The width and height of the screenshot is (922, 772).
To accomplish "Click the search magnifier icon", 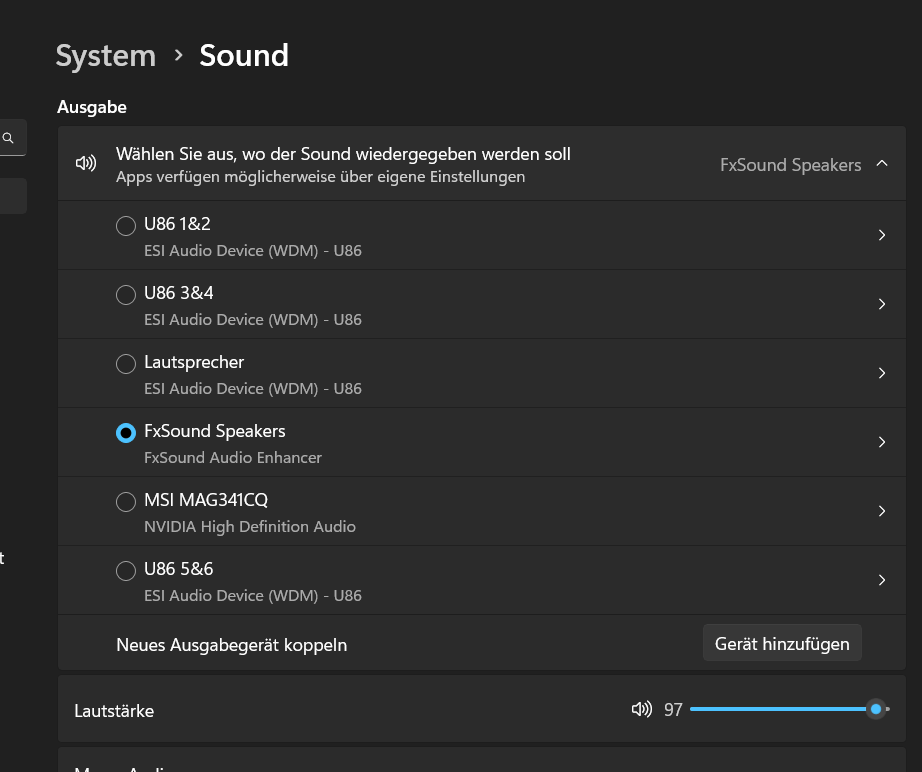I will point(8,138).
